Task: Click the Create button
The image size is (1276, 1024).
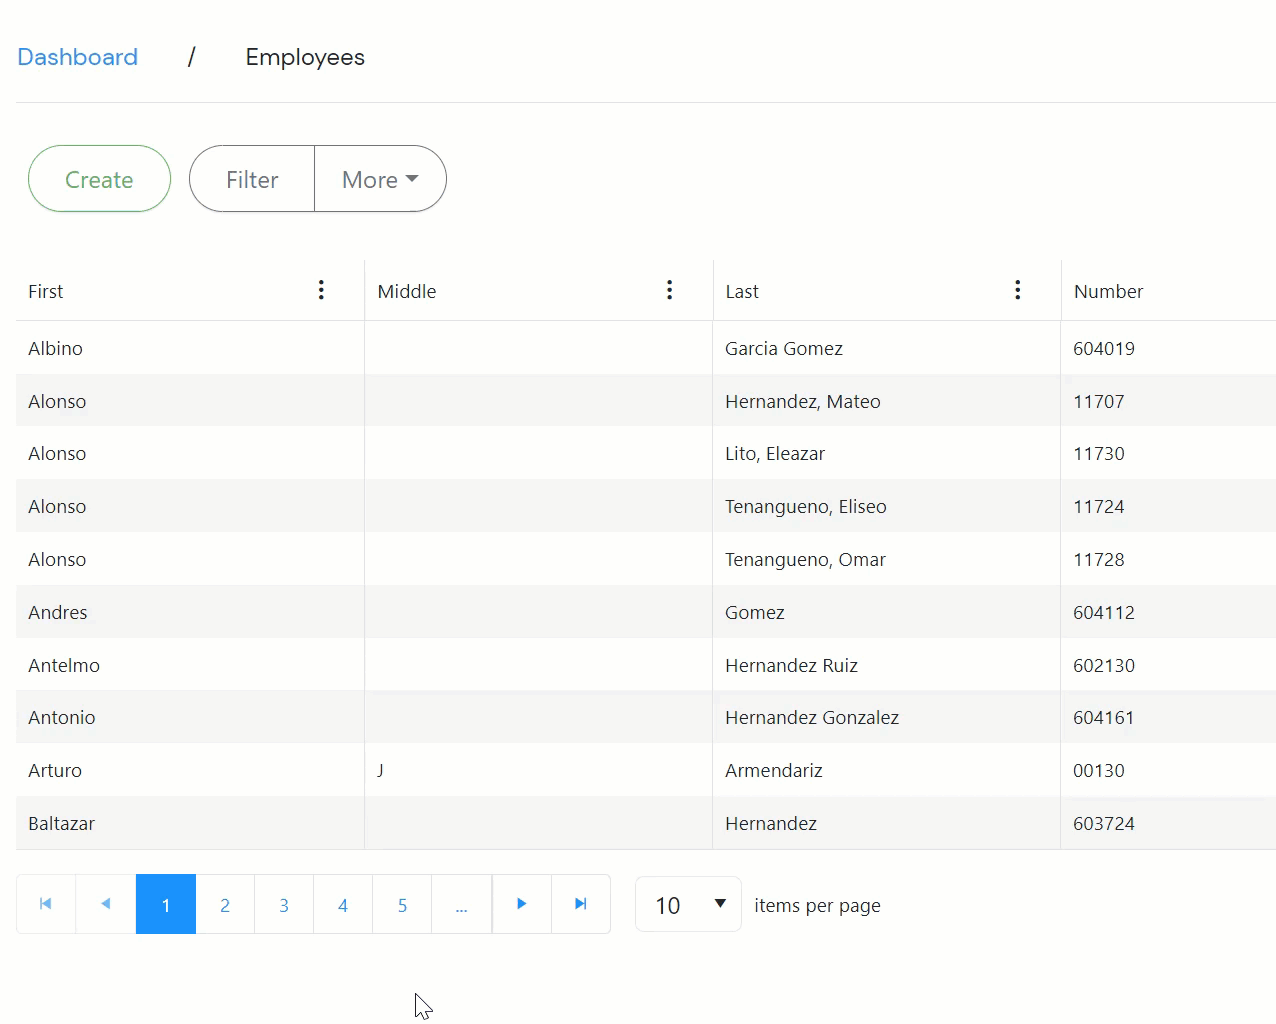Action: tap(99, 179)
